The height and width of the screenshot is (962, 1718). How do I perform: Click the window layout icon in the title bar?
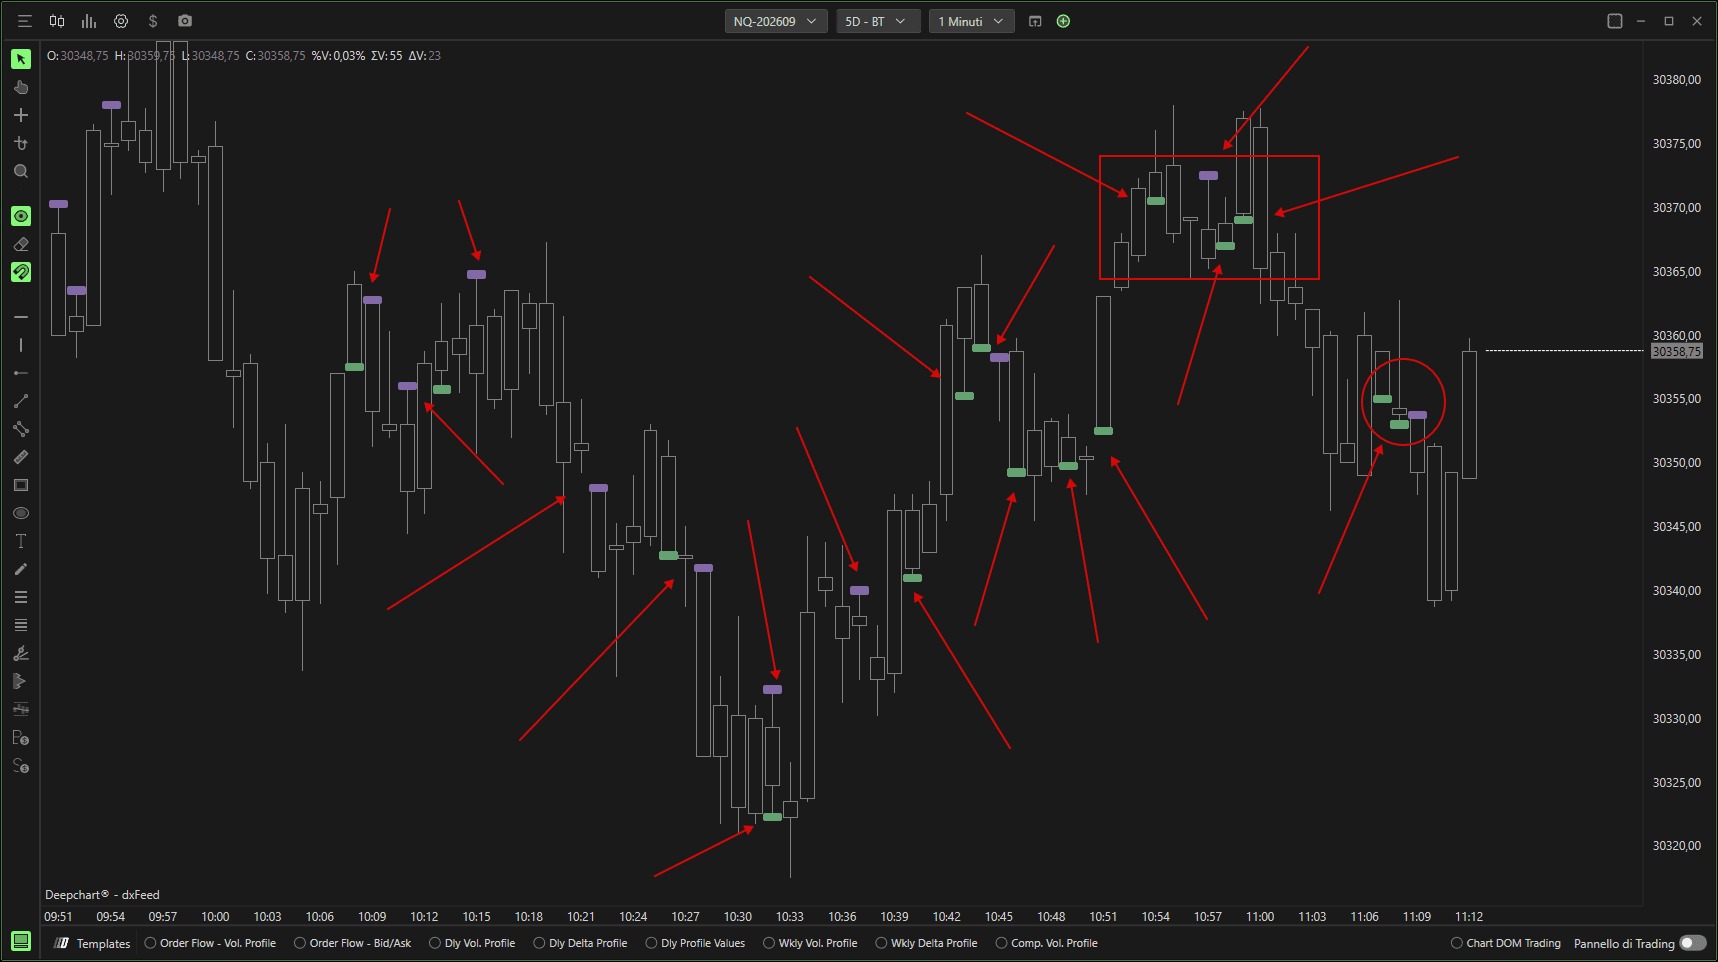(1615, 21)
